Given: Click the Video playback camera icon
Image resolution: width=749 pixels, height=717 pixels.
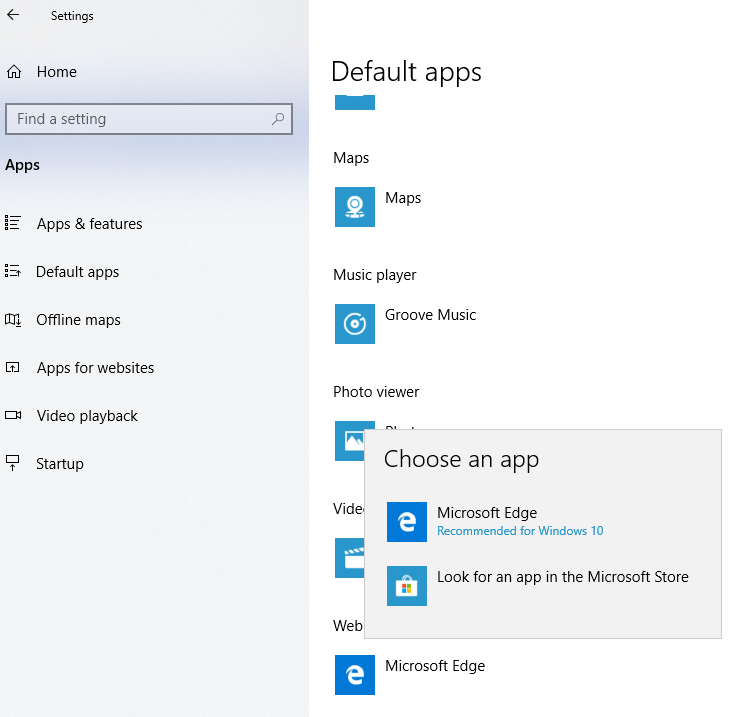Looking at the screenshot, I should point(13,415).
